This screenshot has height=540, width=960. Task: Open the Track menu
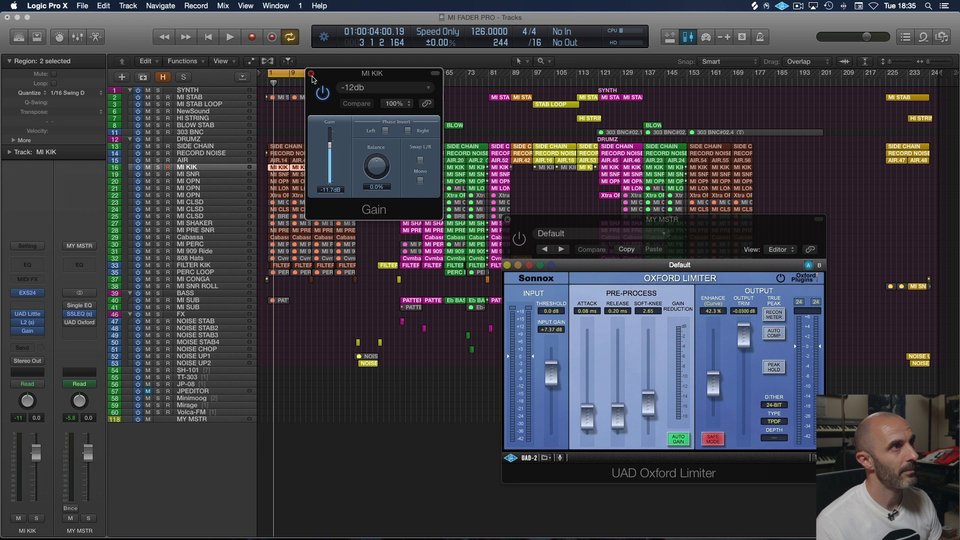click(x=128, y=6)
